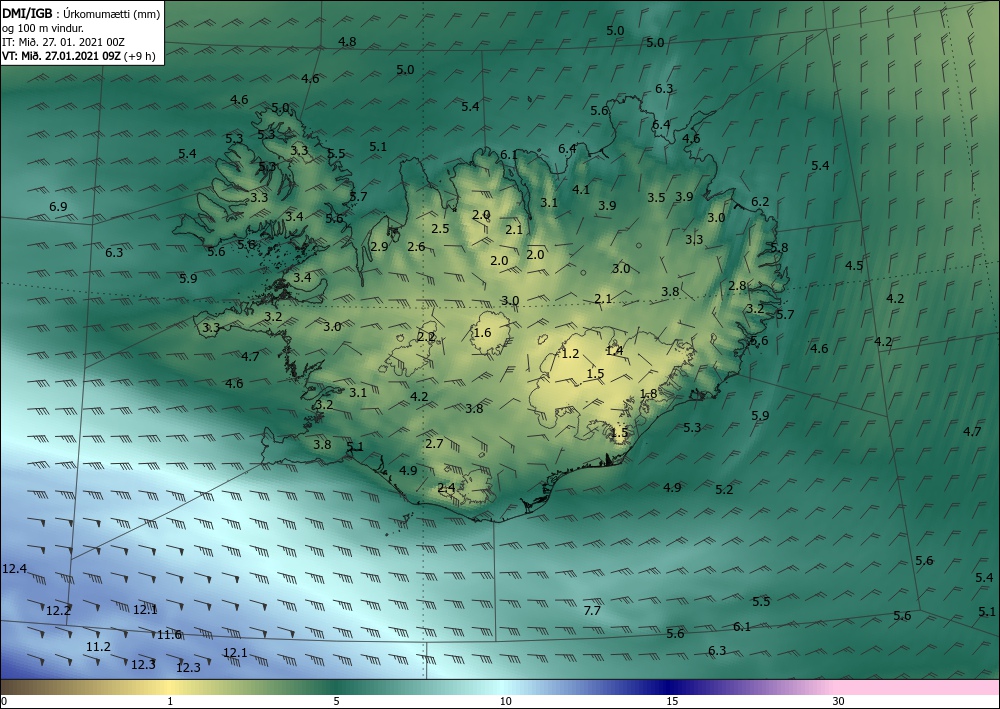Click the 1.6 value inside Hofsjökull outline

point(483,332)
